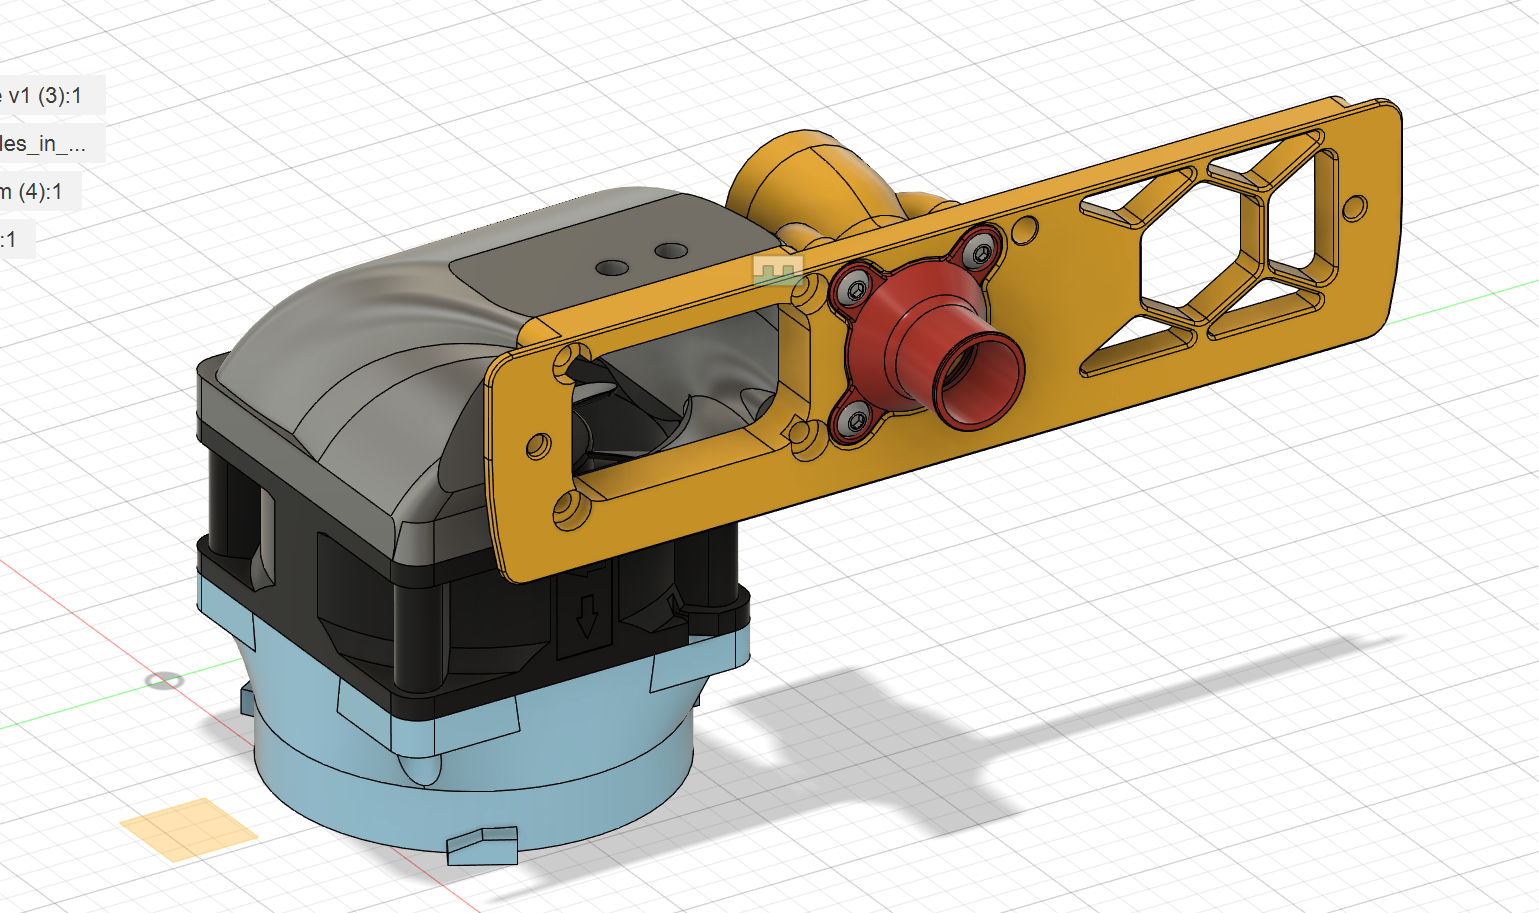This screenshot has height=913, width=1539.
Task: Select the origin point circle on the grid
Action: [164, 681]
